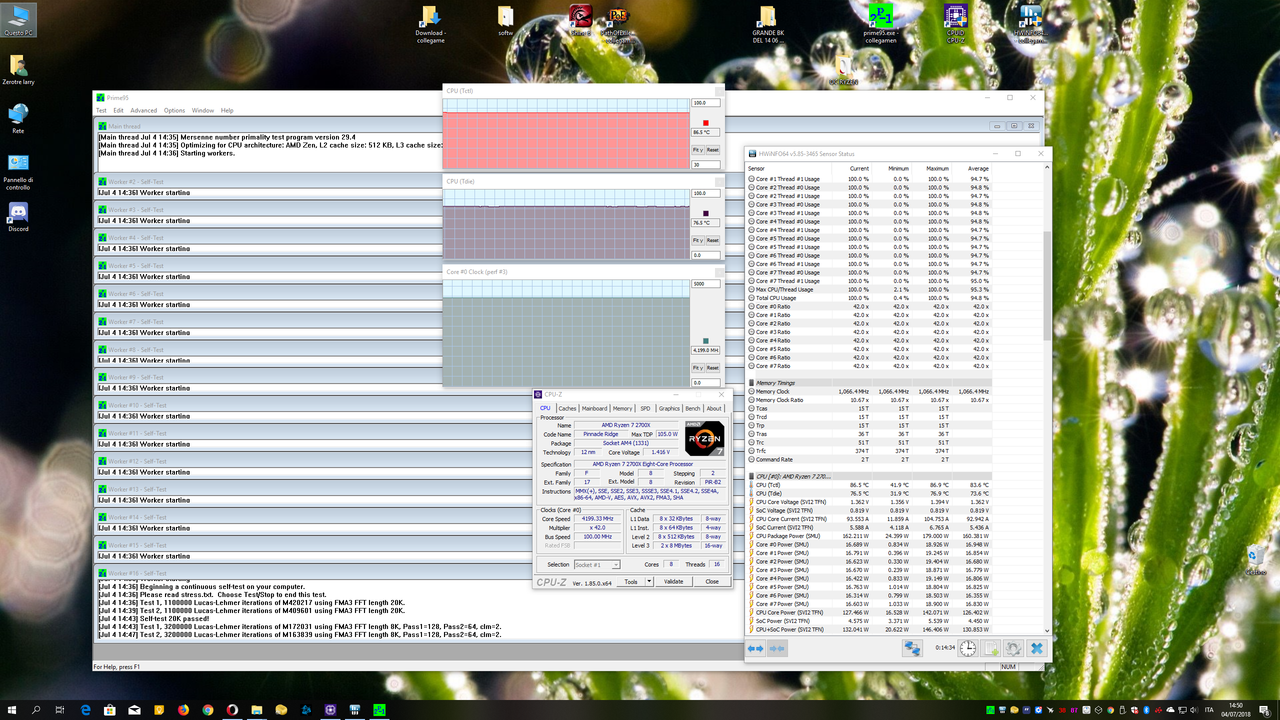Open GRANDE BK DEL 14.06 desktop folder
The height and width of the screenshot is (720, 1280).
point(767,23)
